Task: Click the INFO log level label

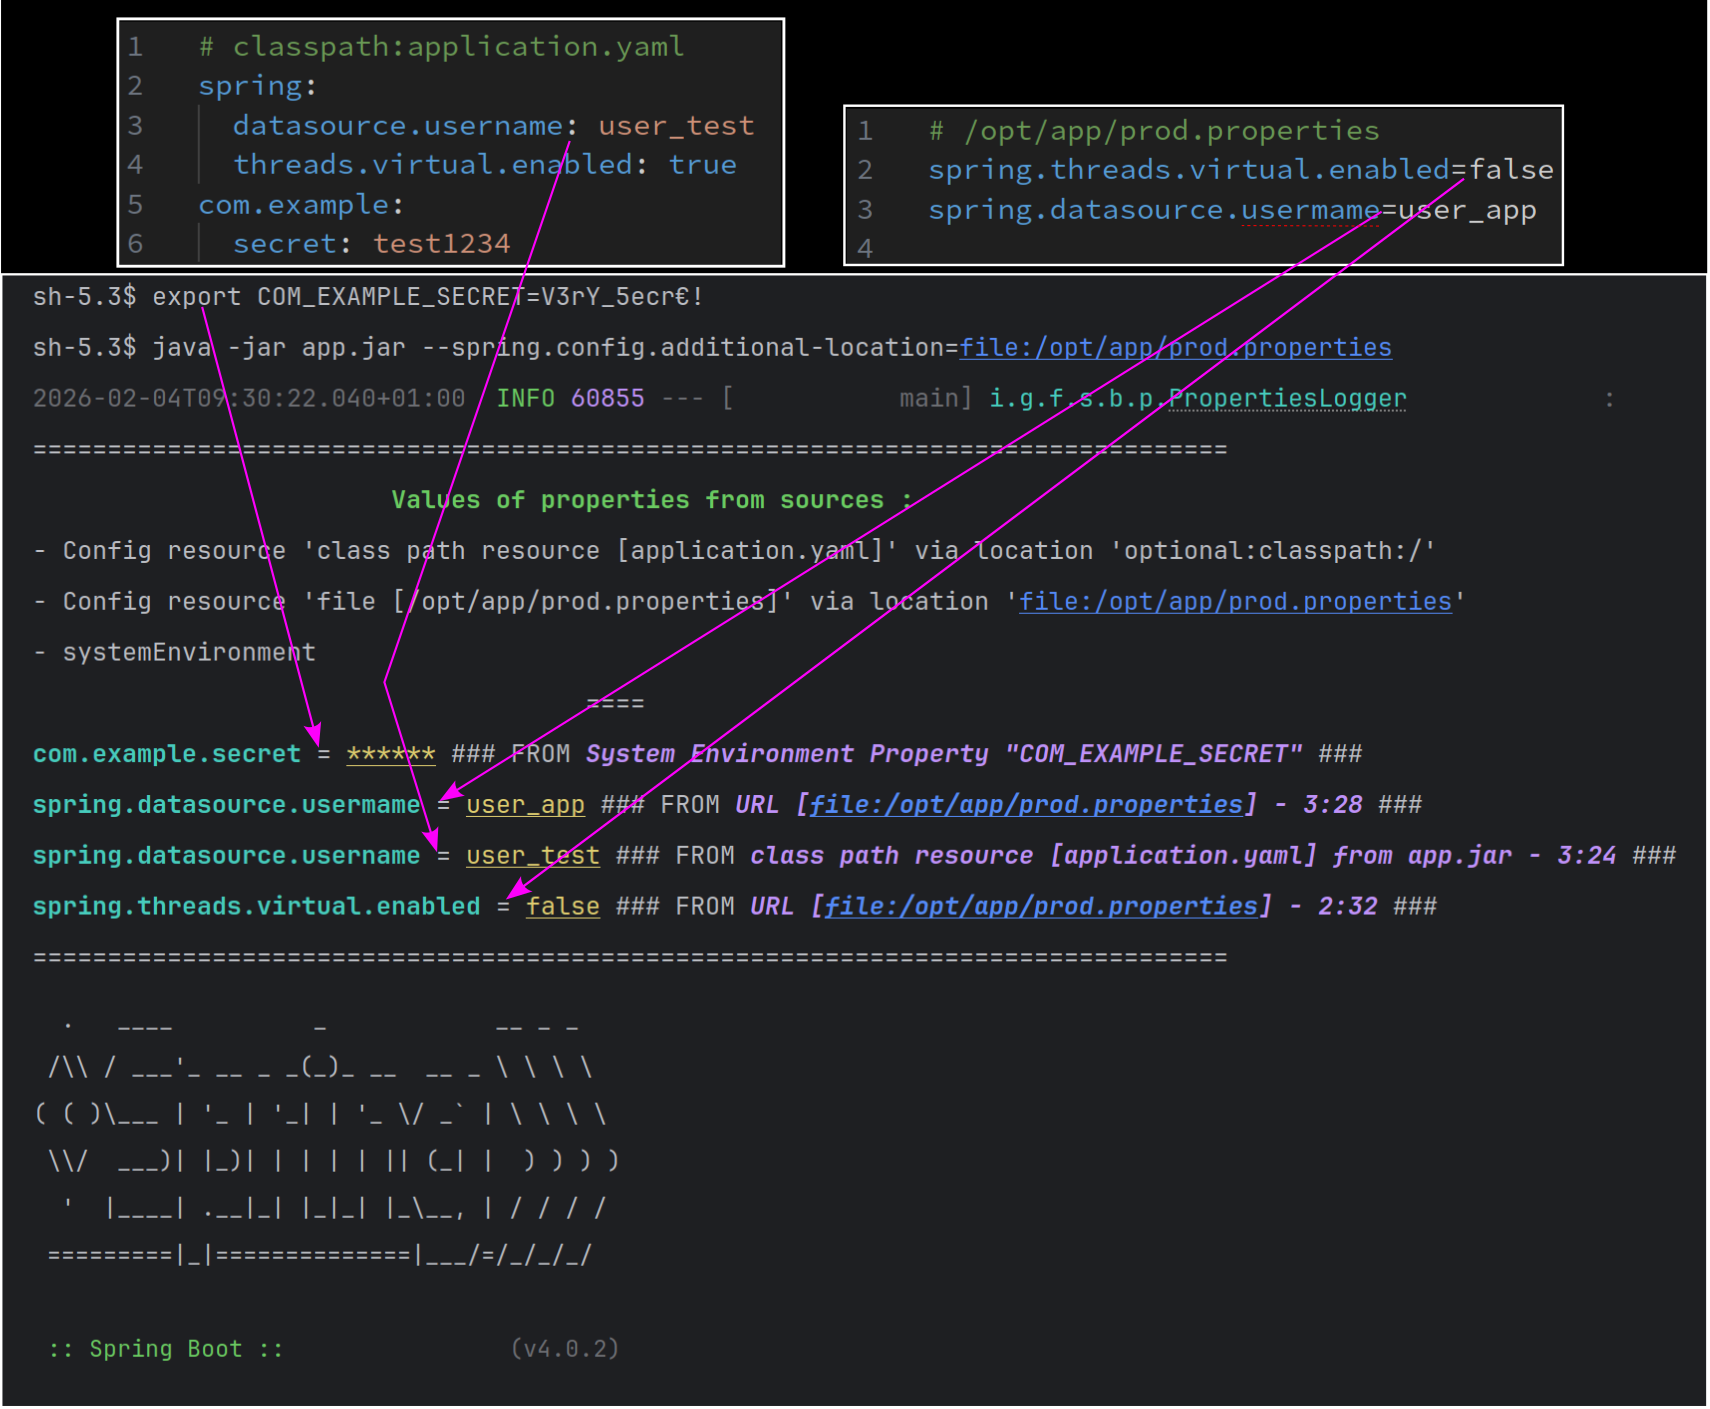Action: (525, 399)
